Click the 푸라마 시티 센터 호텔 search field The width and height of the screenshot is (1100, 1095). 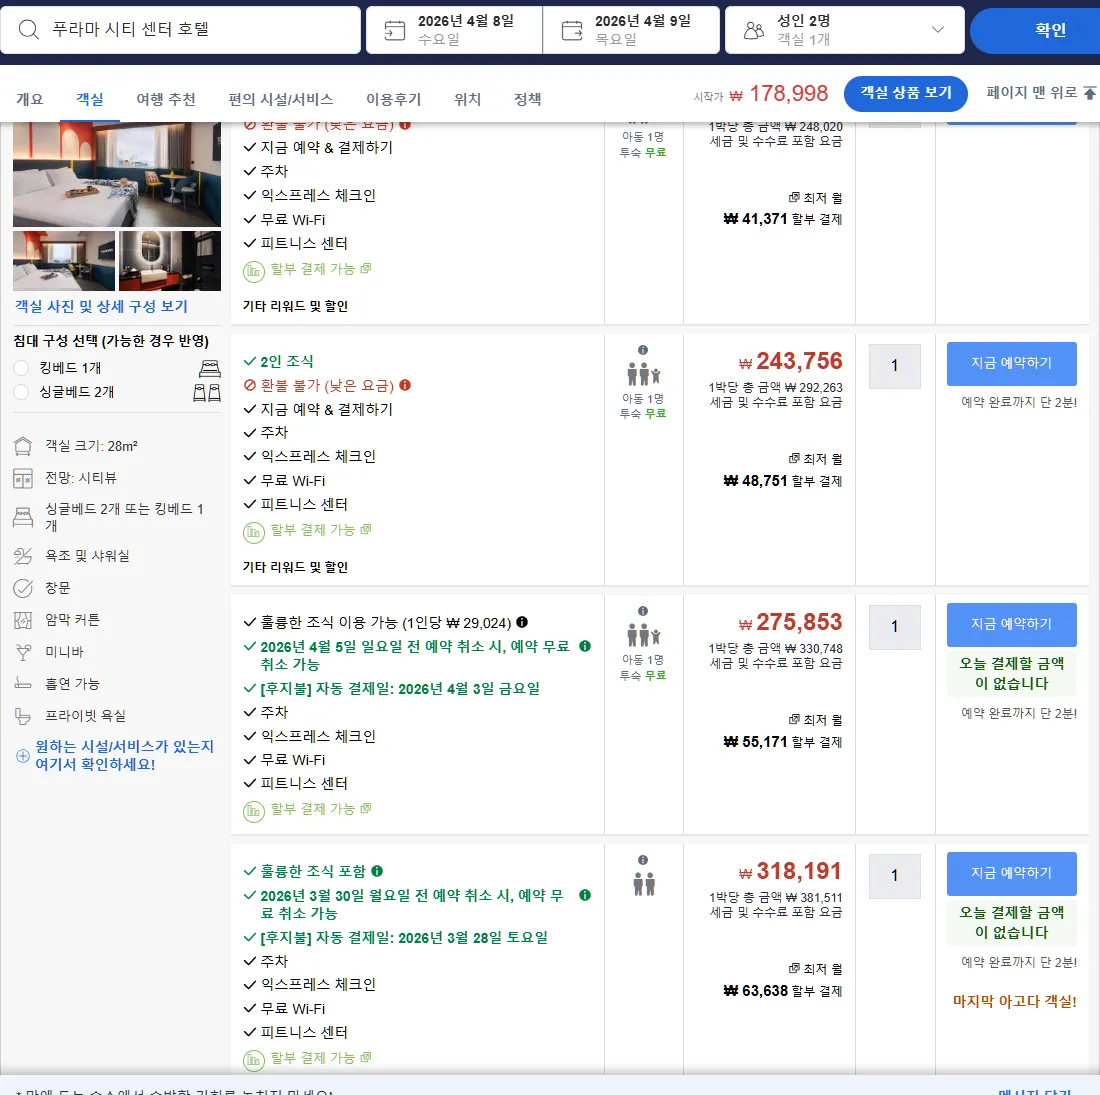180,29
